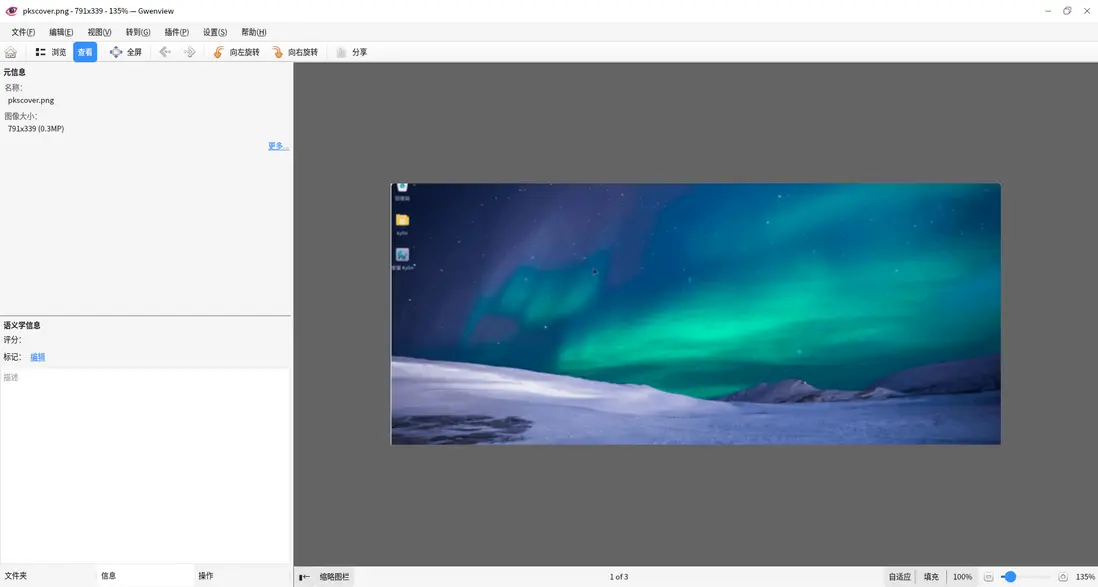Go to the previous image arrow

[x=165, y=52]
